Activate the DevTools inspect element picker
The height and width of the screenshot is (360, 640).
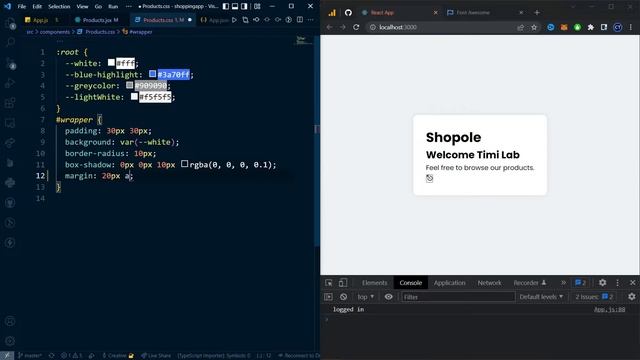329,283
